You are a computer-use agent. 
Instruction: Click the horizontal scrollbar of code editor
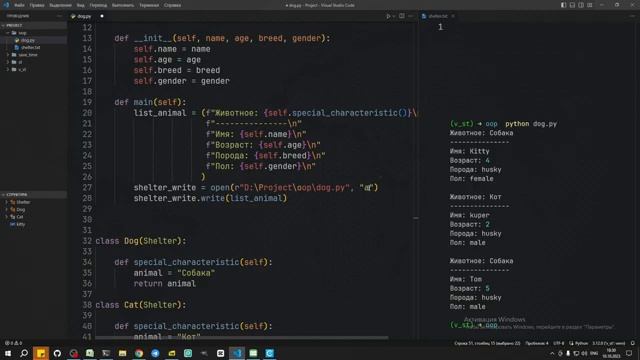click(x=242, y=338)
